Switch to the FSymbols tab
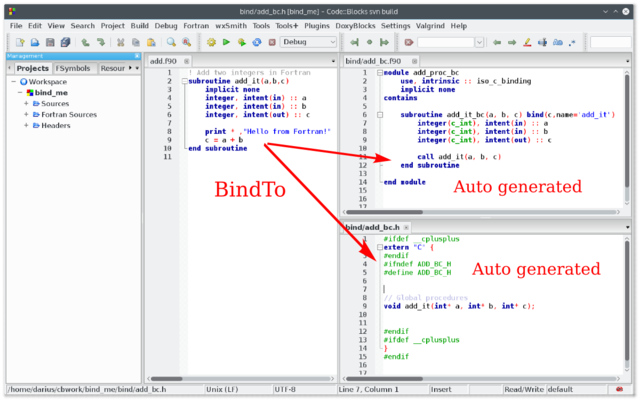640x401 pixels. click(x=73, y=68)
